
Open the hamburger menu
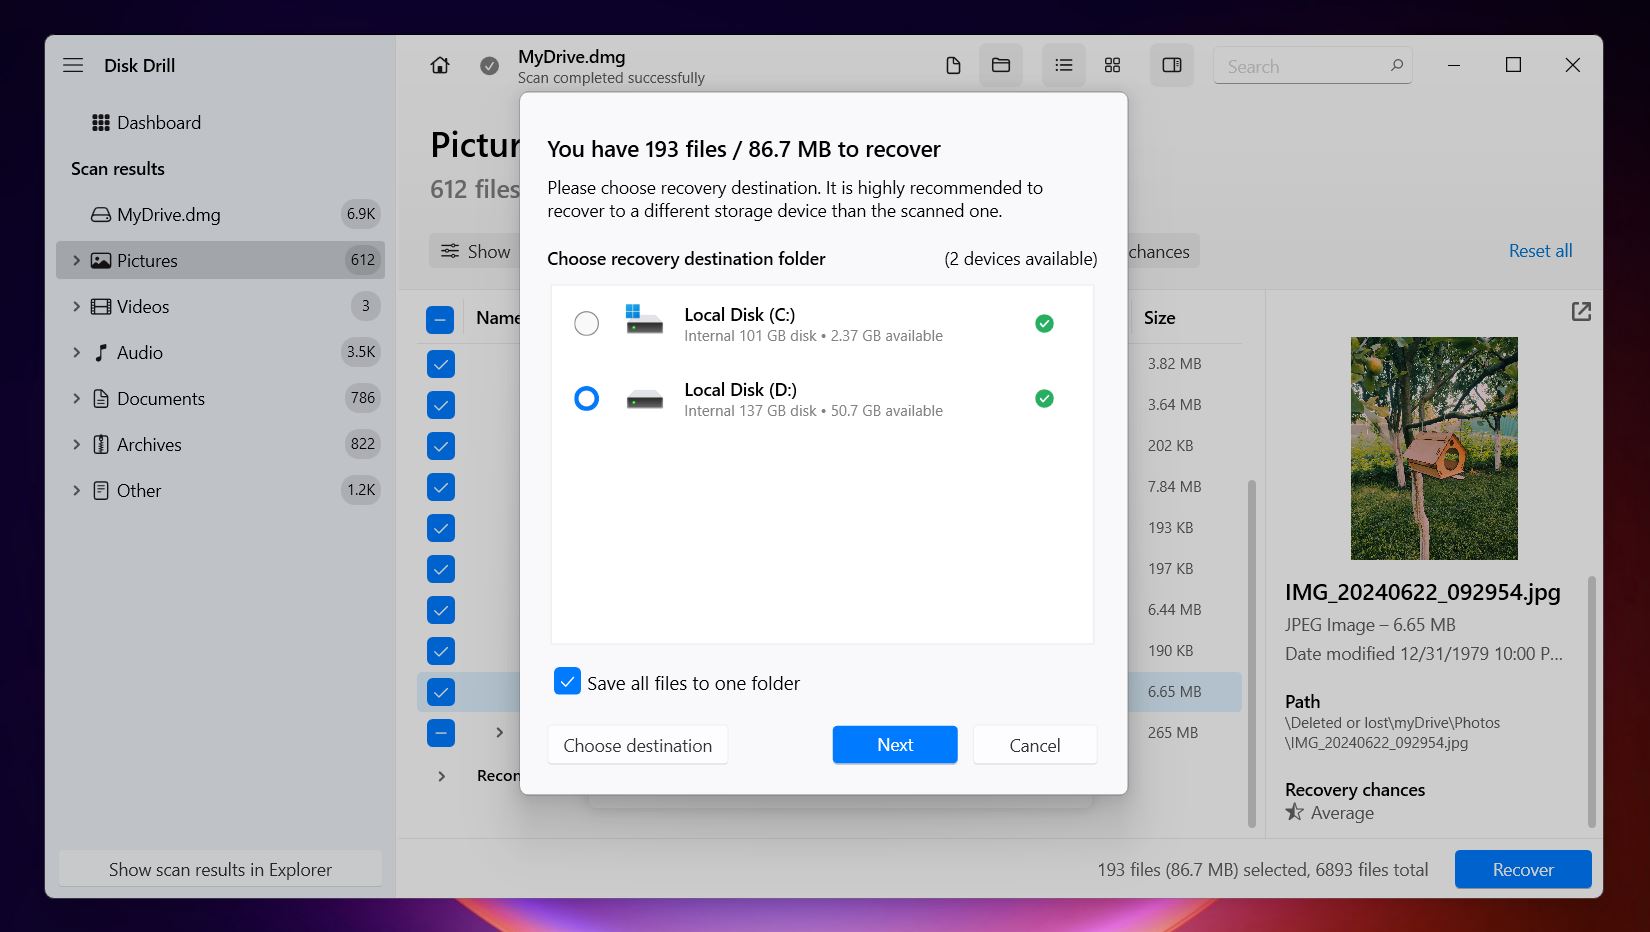[73, 65]
